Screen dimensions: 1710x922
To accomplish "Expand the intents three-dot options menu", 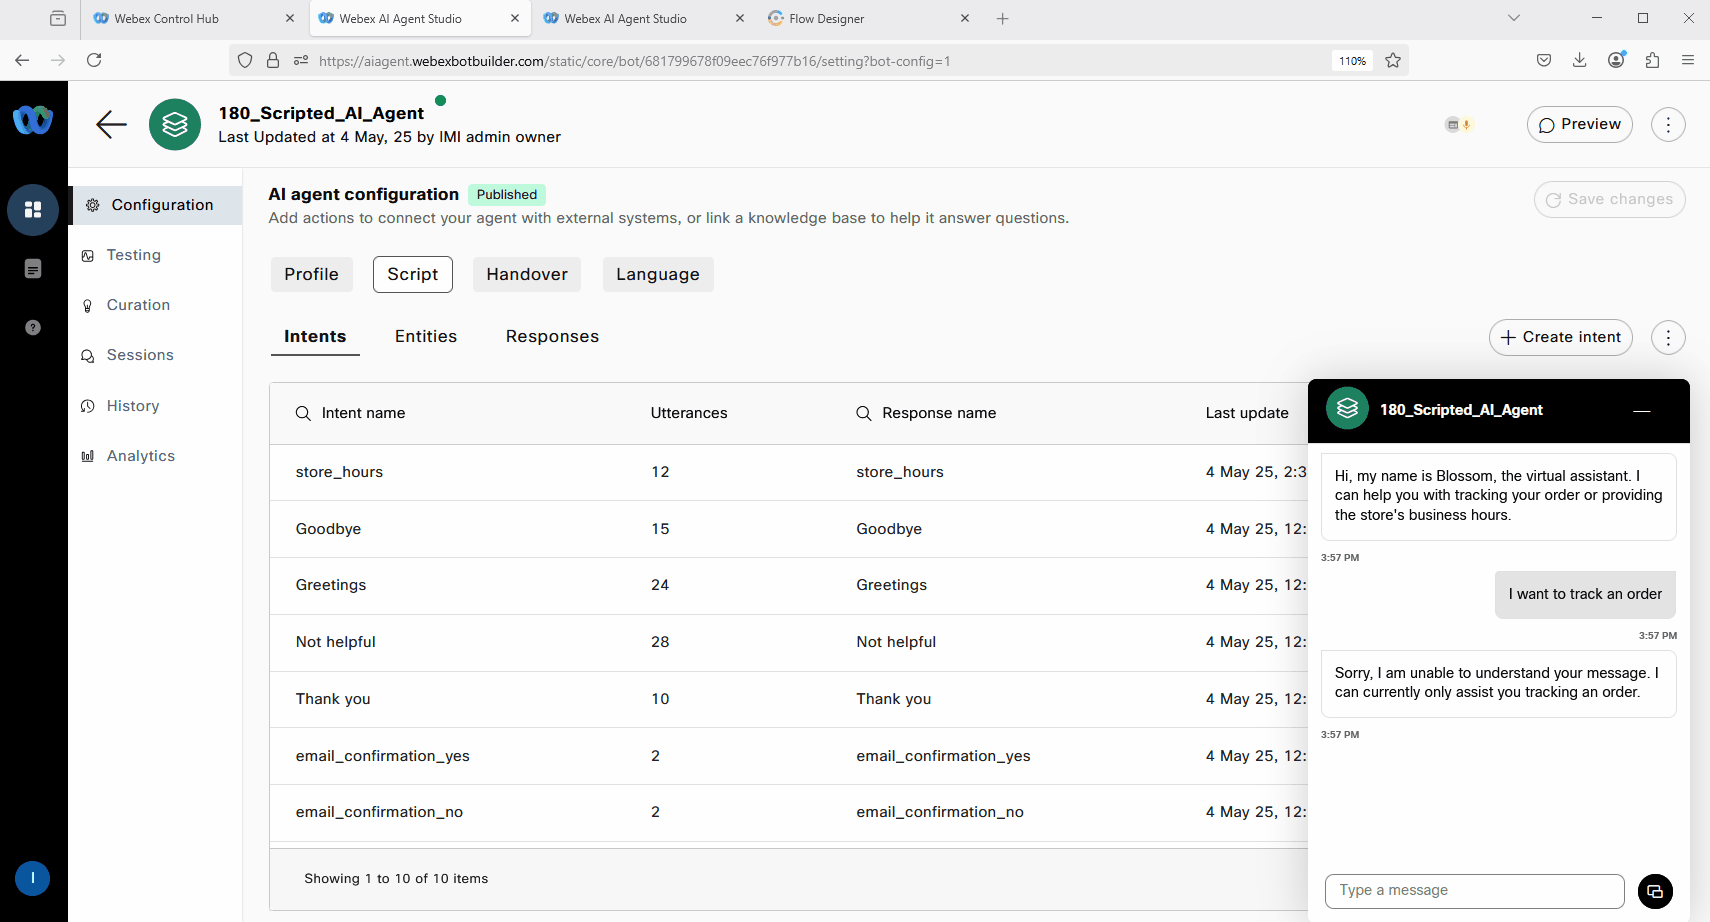I will click(1667, 338).
